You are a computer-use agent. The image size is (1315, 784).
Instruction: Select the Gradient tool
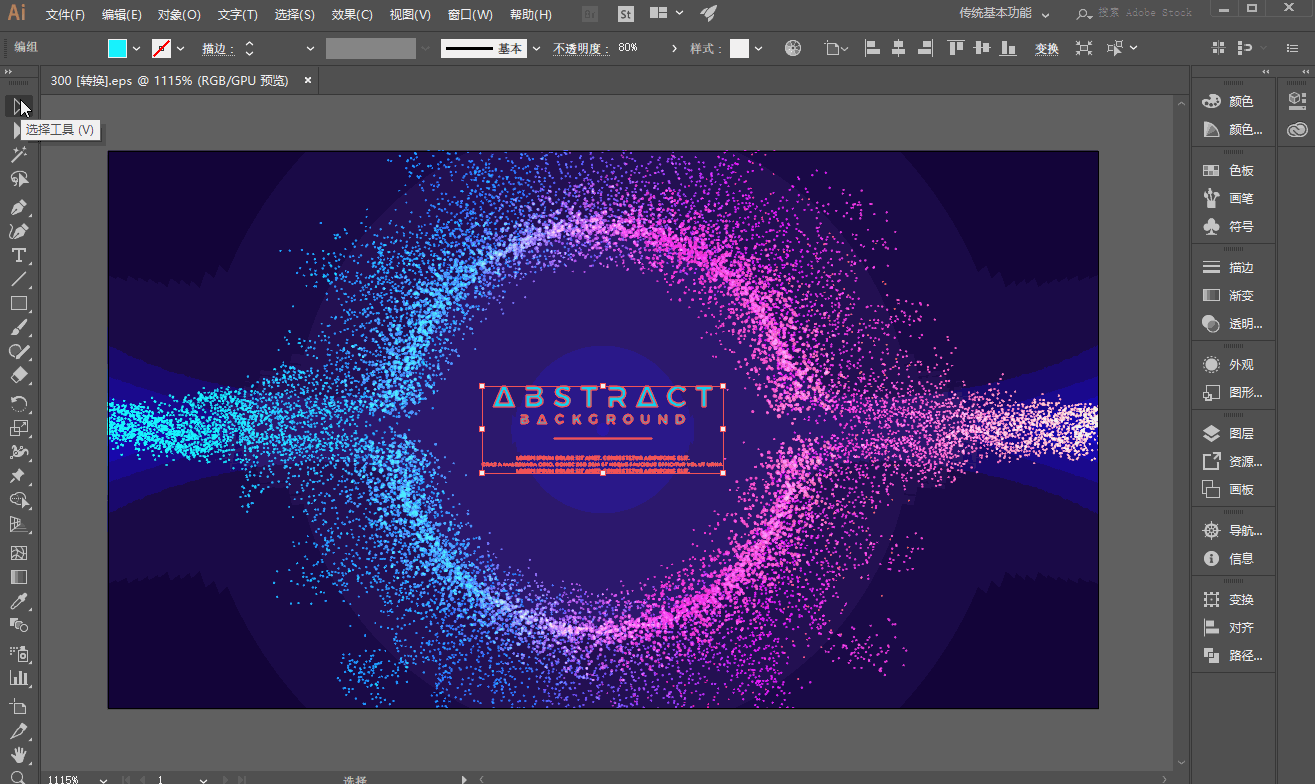[19, 577]
